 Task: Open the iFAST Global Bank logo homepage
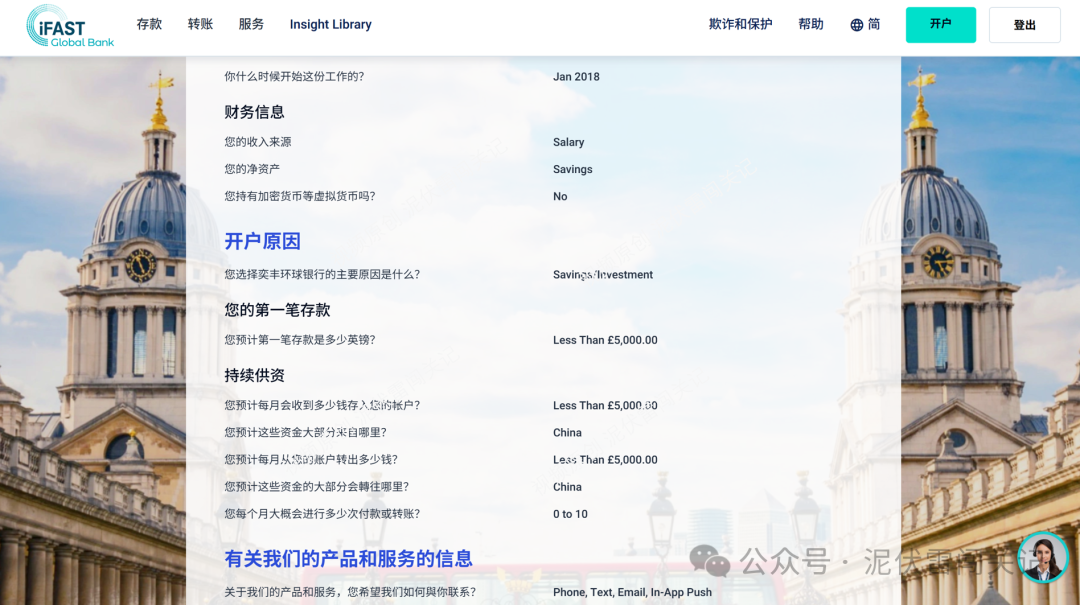[70, 26]
